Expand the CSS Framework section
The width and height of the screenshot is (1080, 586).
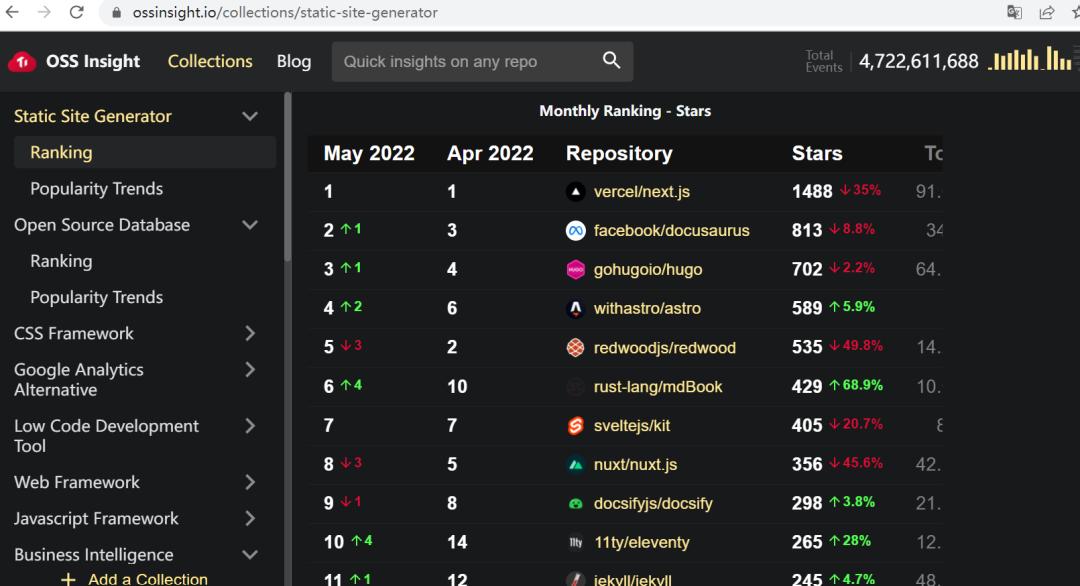point(250,333)
